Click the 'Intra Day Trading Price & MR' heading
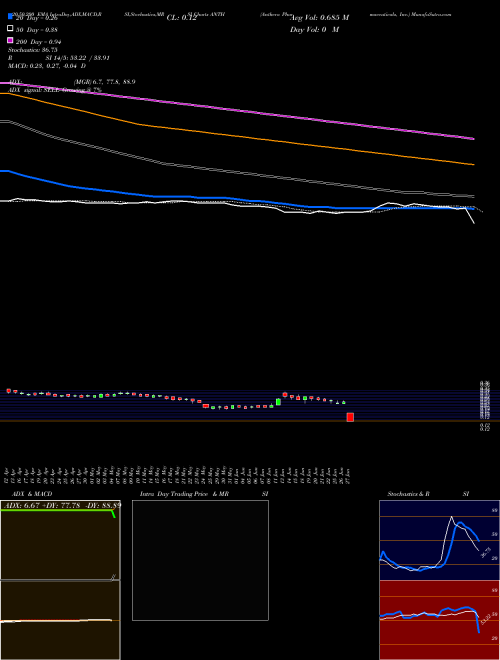Screen dimensions: 500x660 click(184, 494)
